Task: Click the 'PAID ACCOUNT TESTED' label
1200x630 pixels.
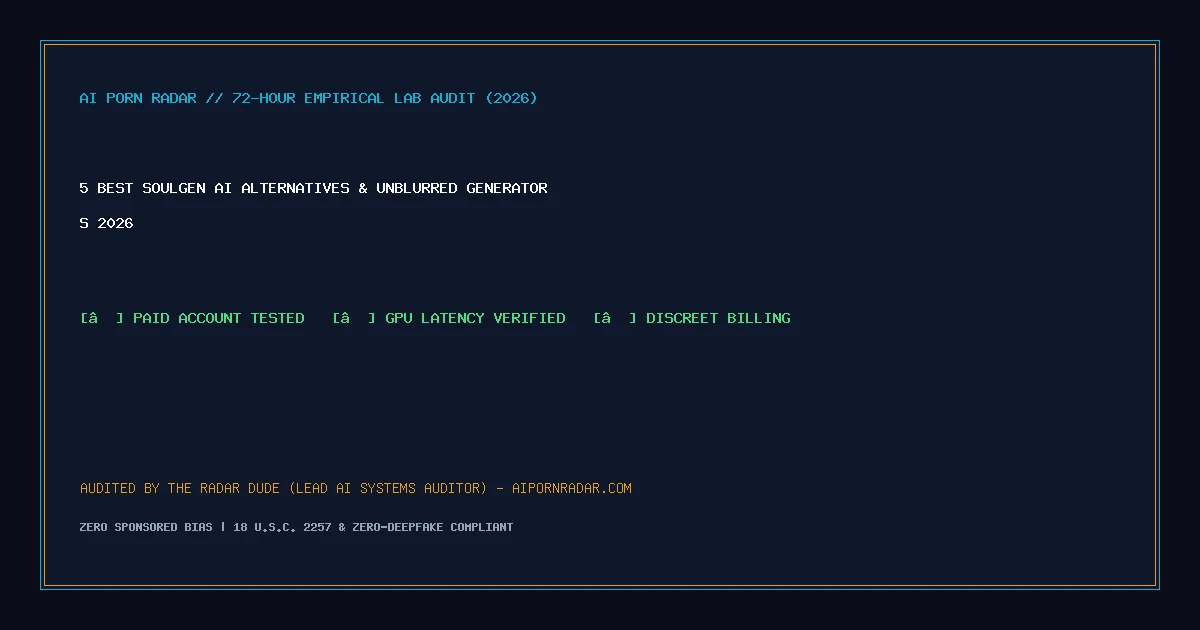Action: [219, 318]
